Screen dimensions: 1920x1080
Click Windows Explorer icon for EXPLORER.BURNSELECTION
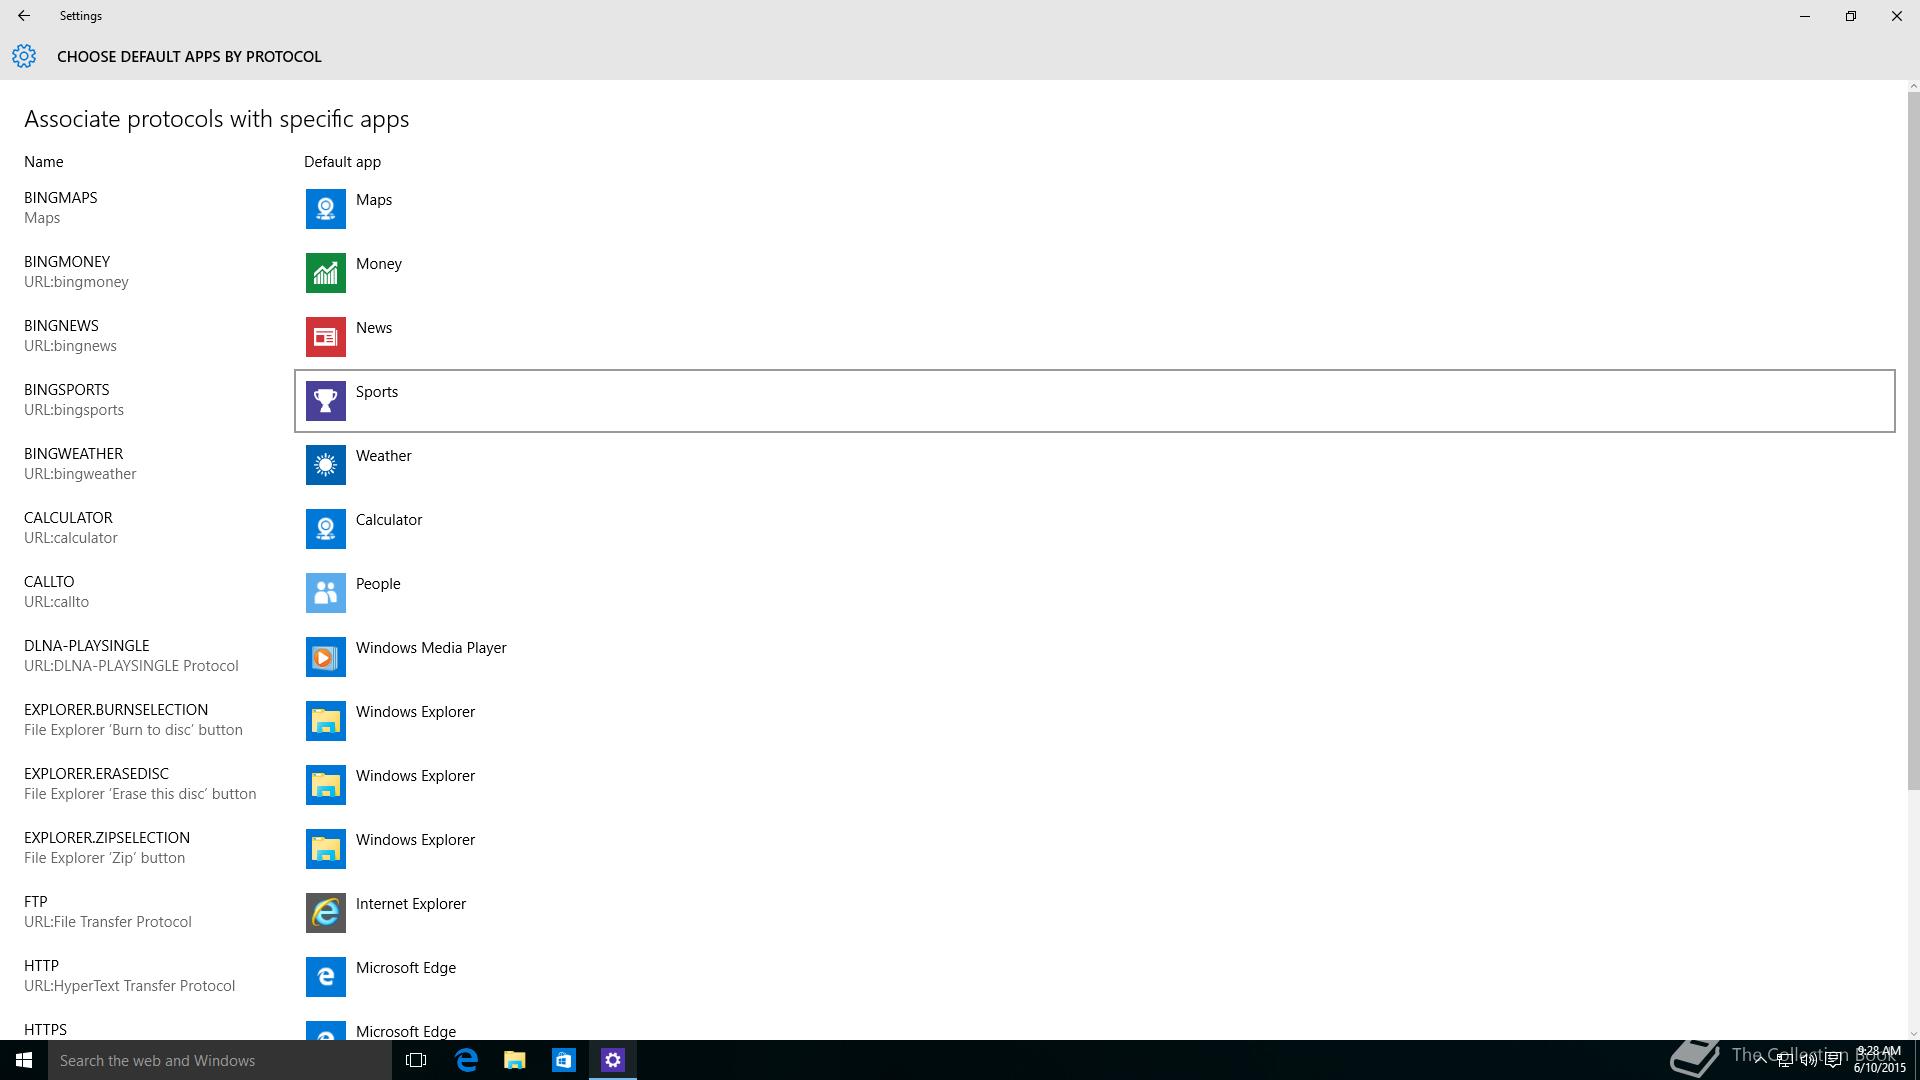[325, 721]
